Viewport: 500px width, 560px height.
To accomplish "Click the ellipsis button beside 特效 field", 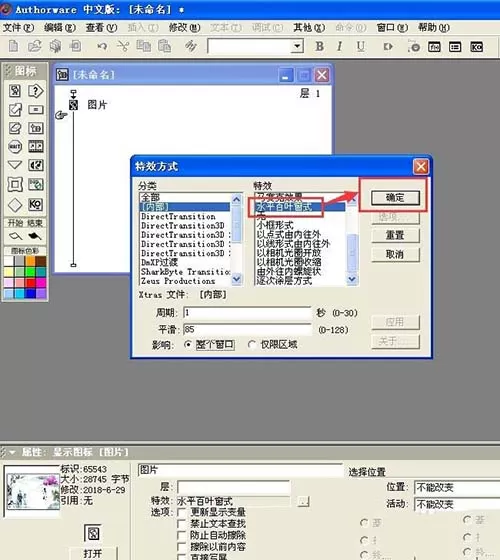I will [303, 501].
